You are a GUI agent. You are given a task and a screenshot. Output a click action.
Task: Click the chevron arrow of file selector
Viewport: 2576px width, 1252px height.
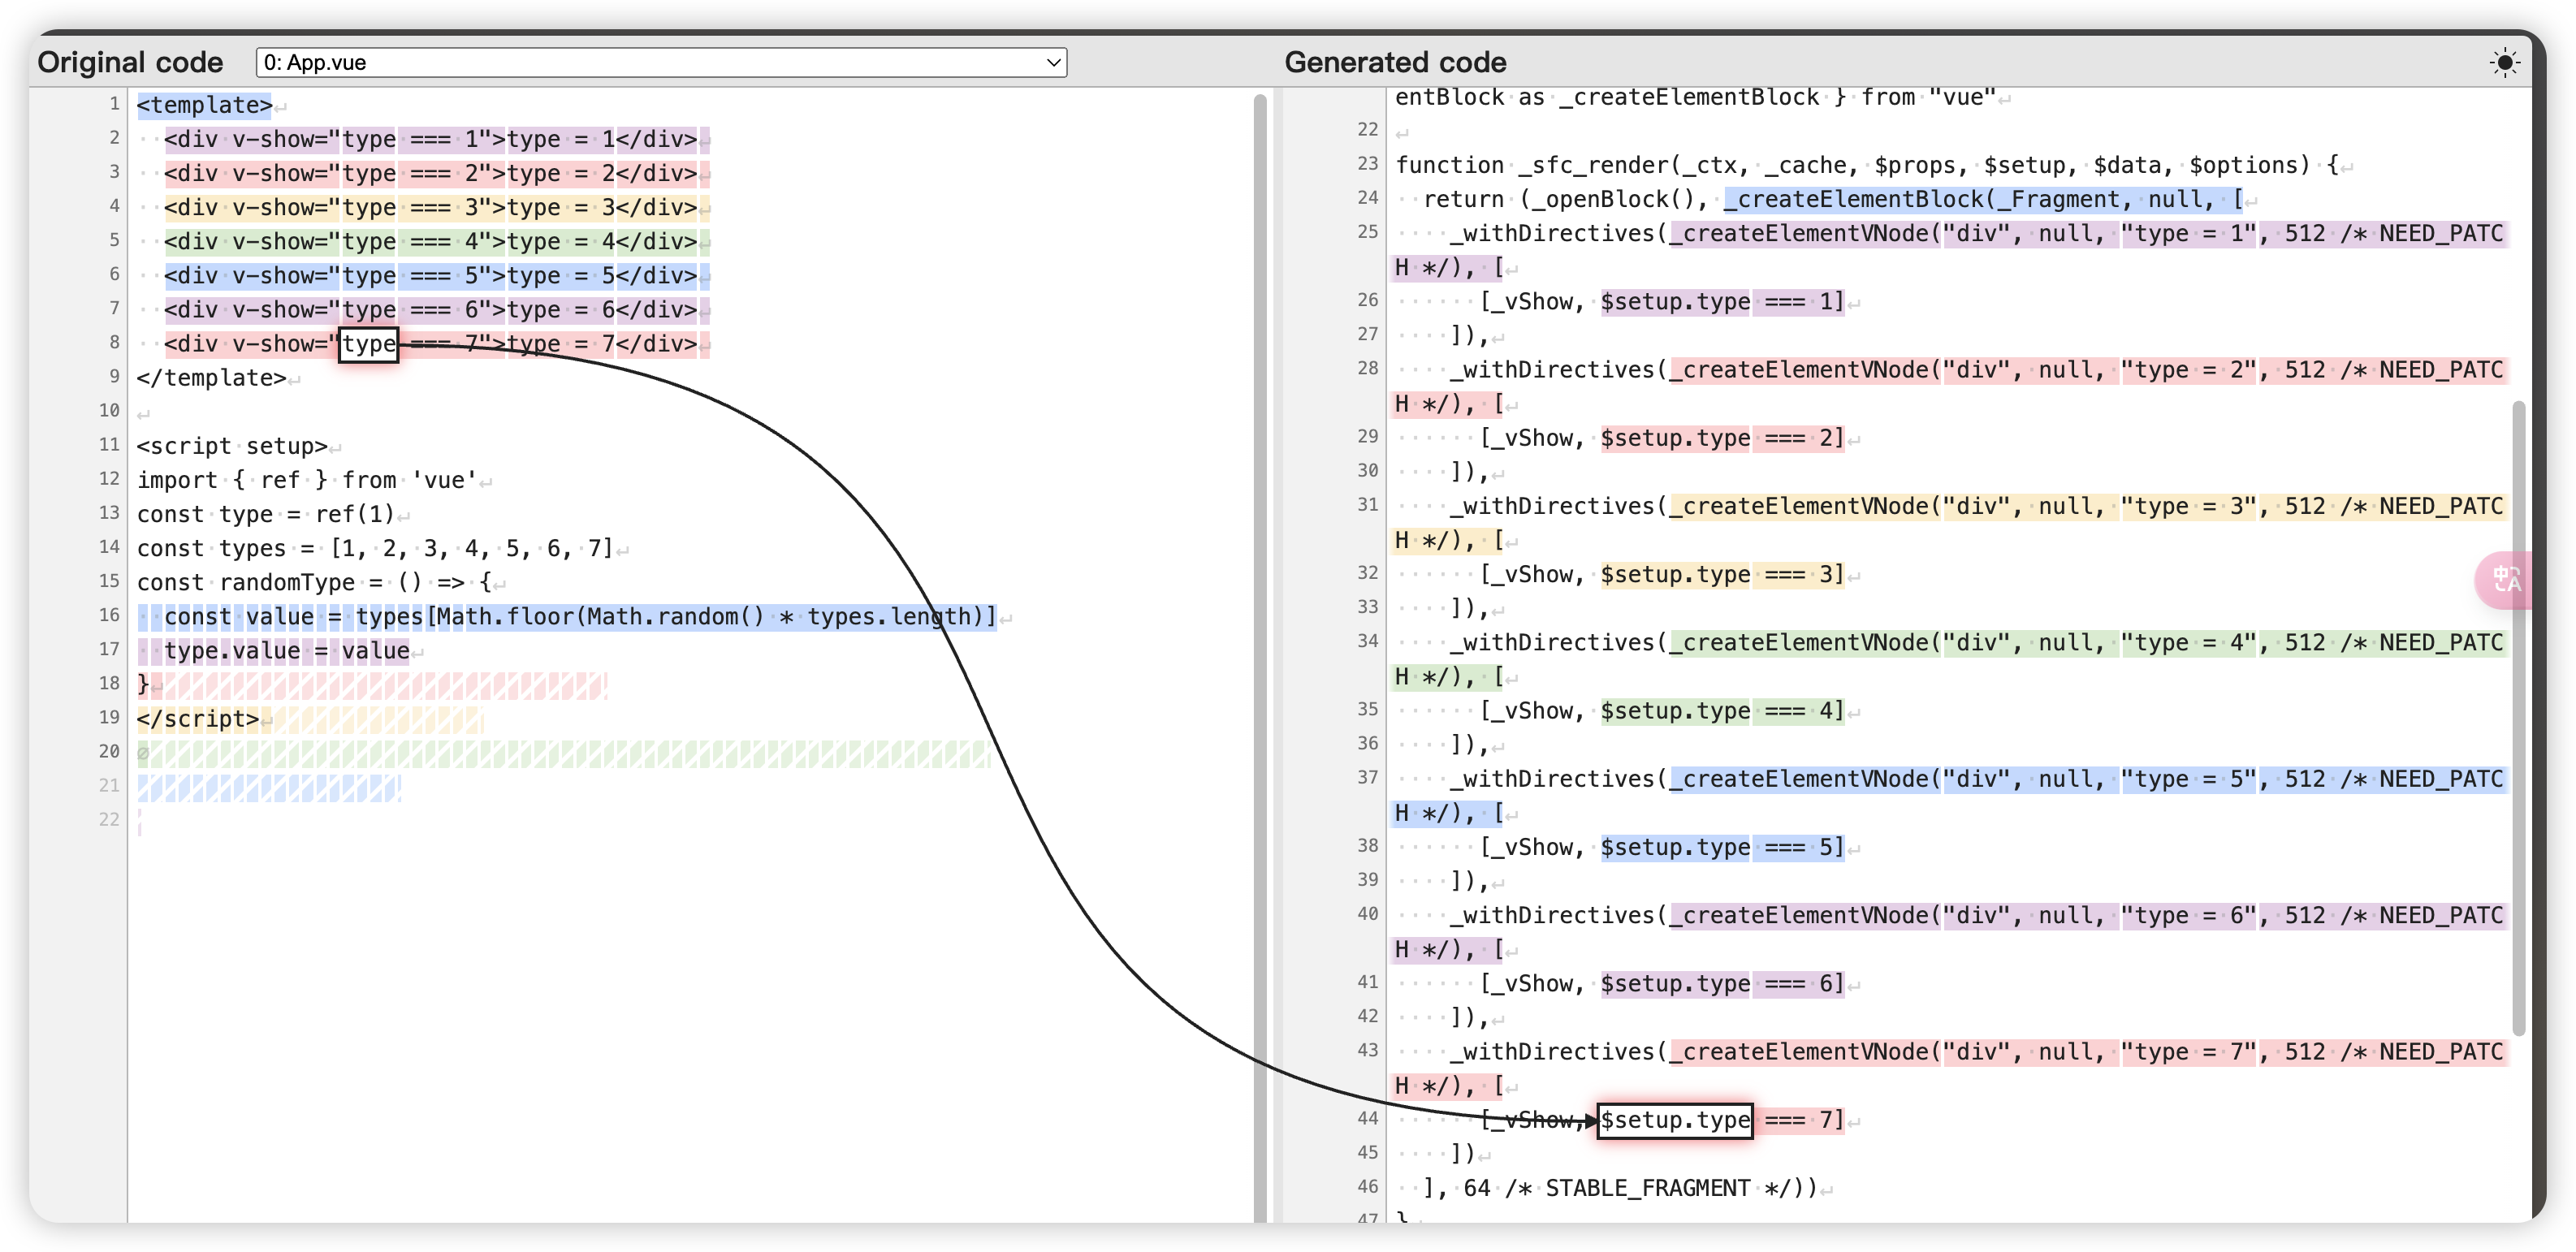pos(1053,63)
